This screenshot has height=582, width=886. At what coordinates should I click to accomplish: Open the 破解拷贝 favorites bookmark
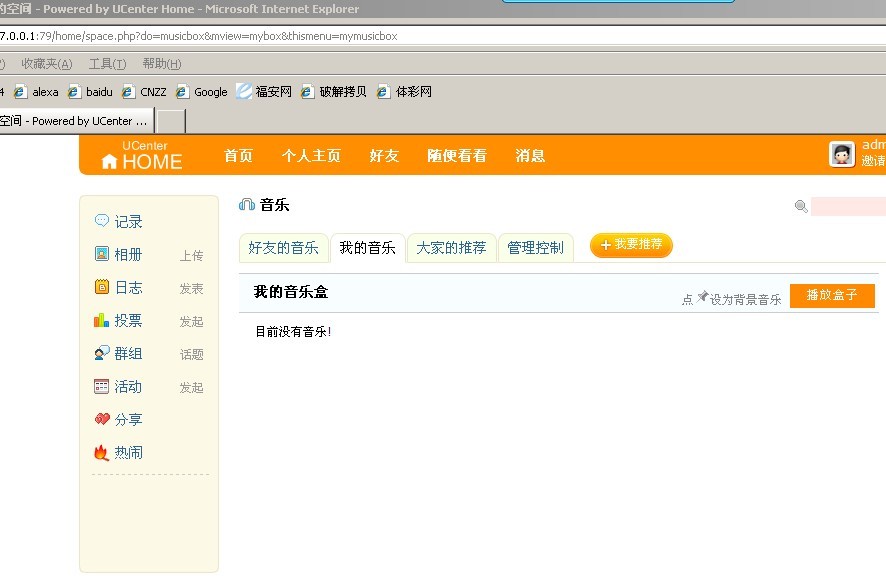(334, 92)
